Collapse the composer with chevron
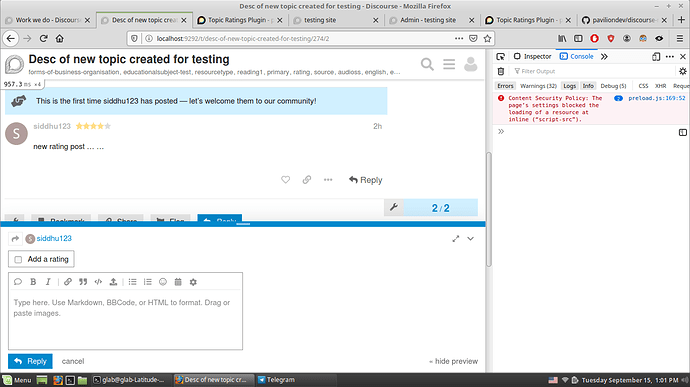690x387 pixels. 470,239
